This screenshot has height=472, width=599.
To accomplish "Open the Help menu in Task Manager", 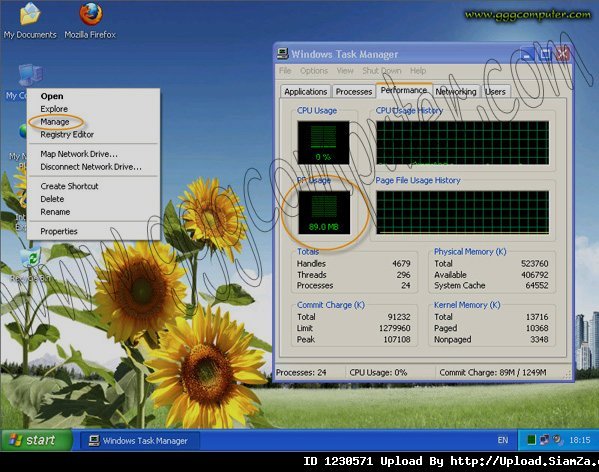I will [x=418, y=71].
